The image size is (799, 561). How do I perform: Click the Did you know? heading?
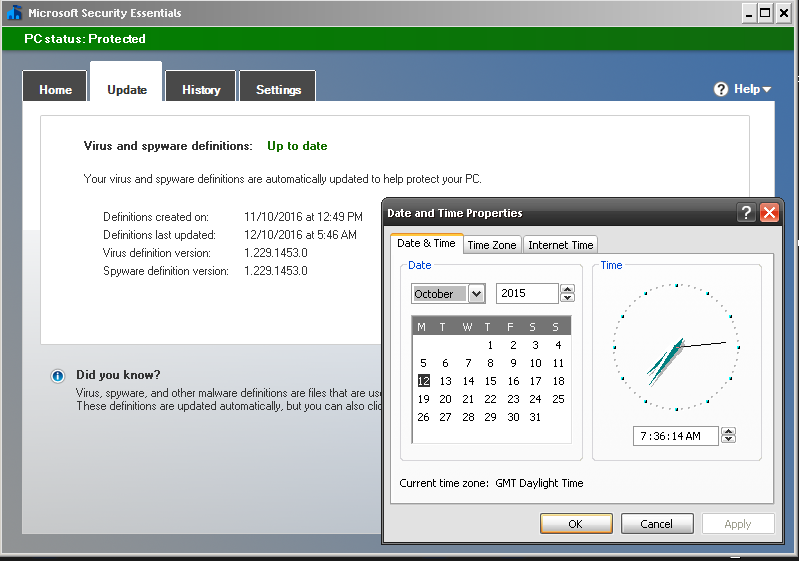tap(118, 375)
